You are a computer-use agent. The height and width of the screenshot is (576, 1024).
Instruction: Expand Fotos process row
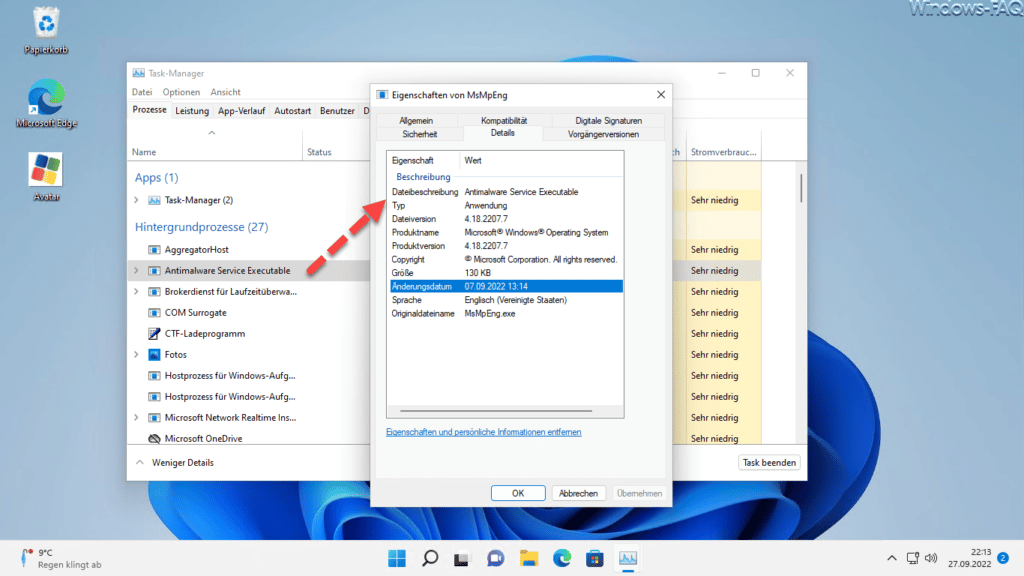tap(136, 355)
